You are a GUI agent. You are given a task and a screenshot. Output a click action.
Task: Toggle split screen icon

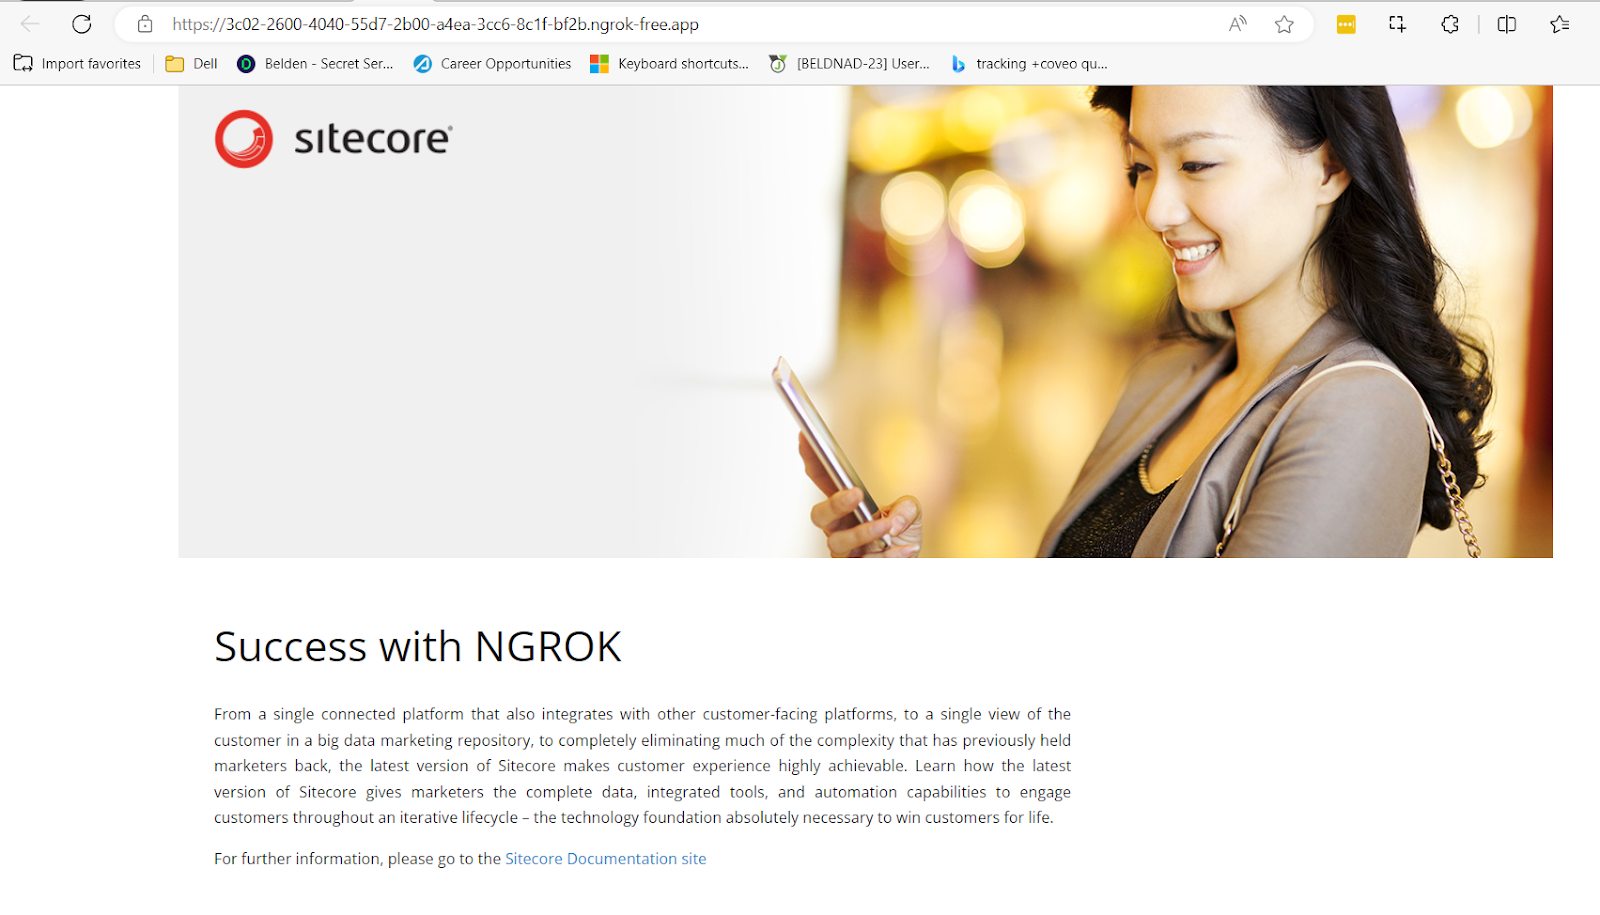coord(1507,24)
